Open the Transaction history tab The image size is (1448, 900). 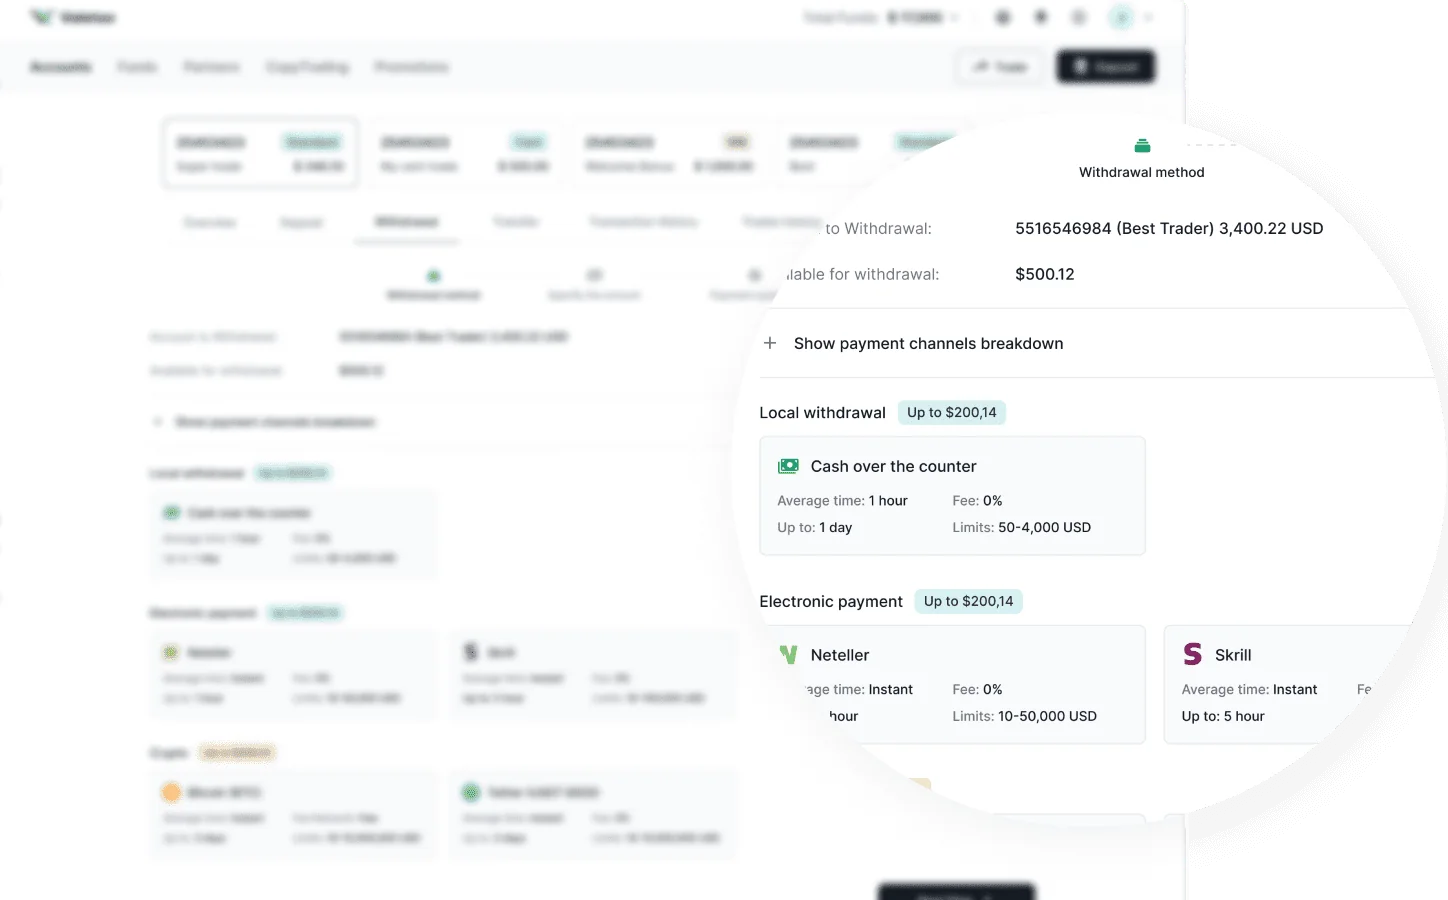[x=644, y=221]
